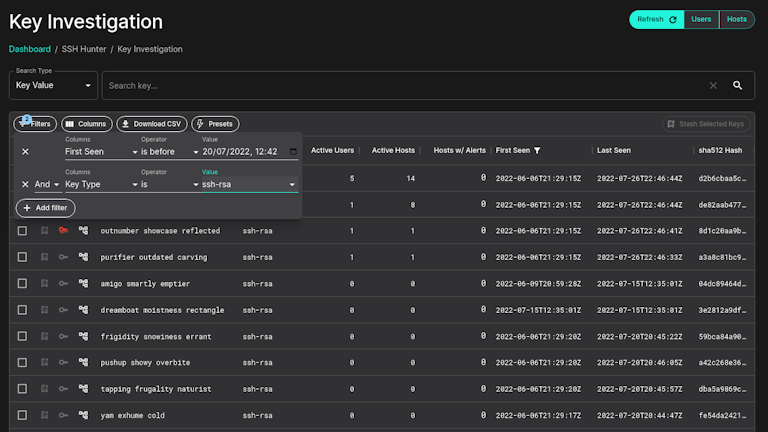
Task: Switch to the Hosts view
Action: tap(737, 20)
